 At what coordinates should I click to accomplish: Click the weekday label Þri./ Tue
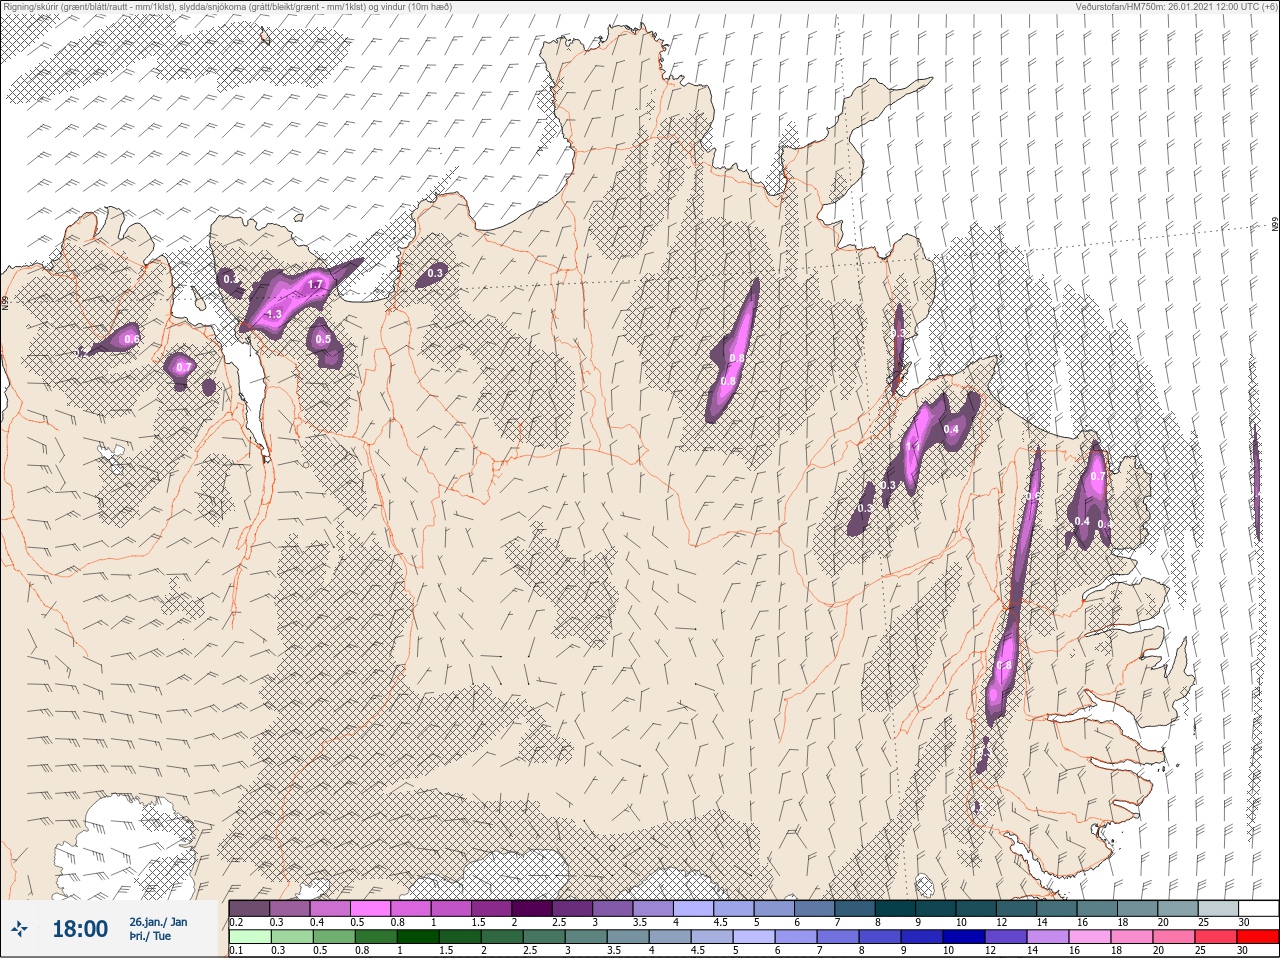[x=150, y=936]
